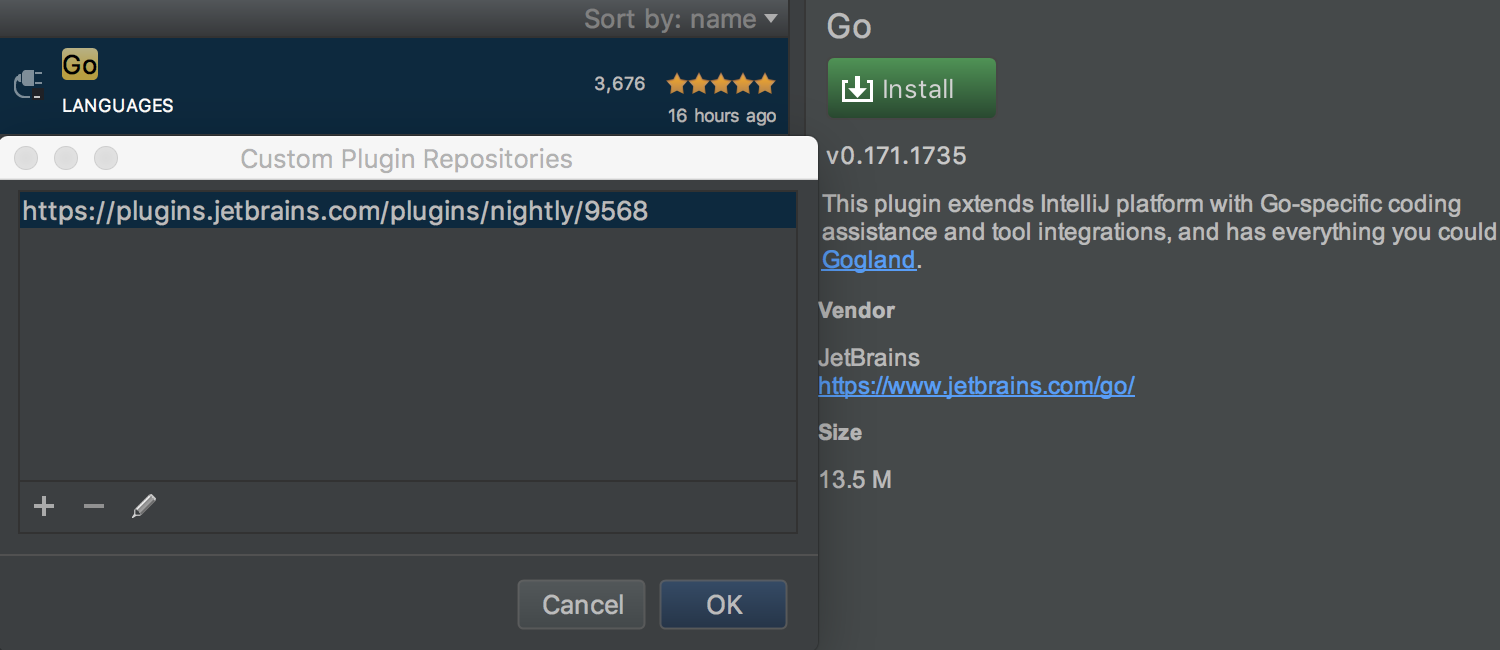Confirm the dialog with OK
The image size is (1500, 650).
point(724,604)
